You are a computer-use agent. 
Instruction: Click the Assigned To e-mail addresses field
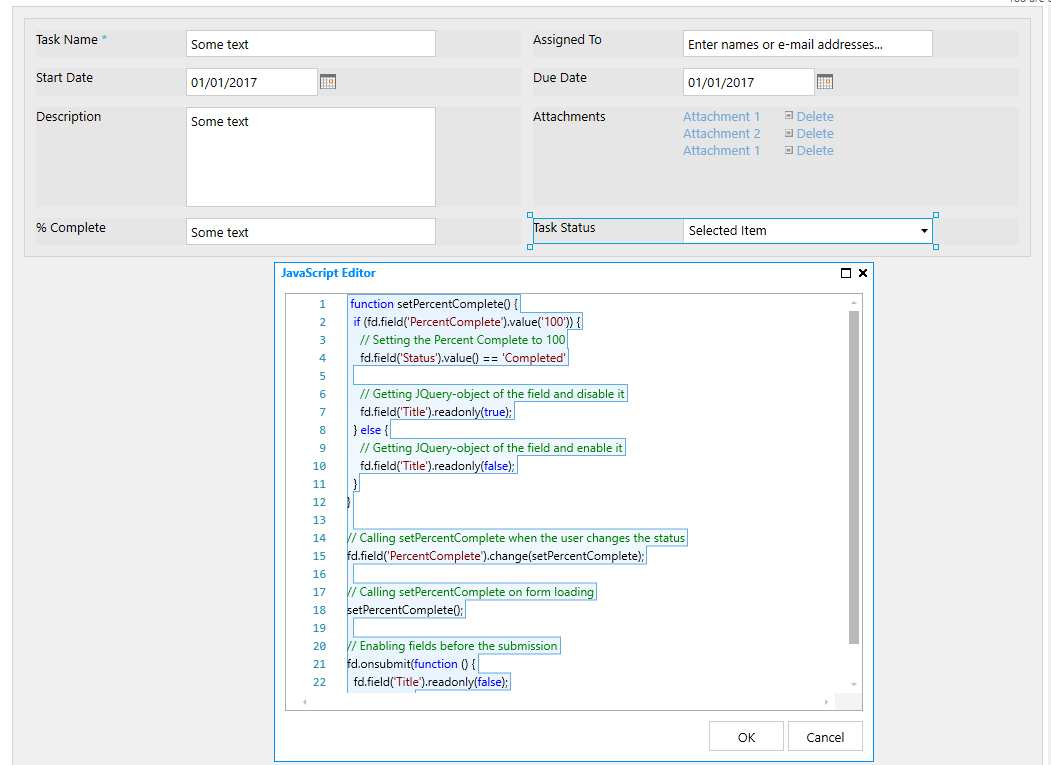(807, 43)
